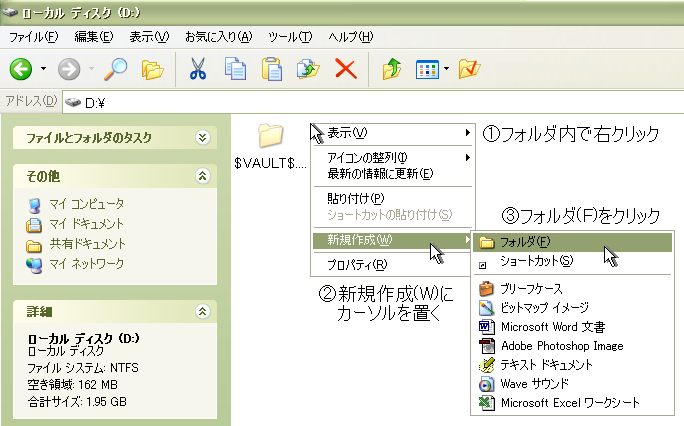Click the green Back arrow button

(22, 69)
